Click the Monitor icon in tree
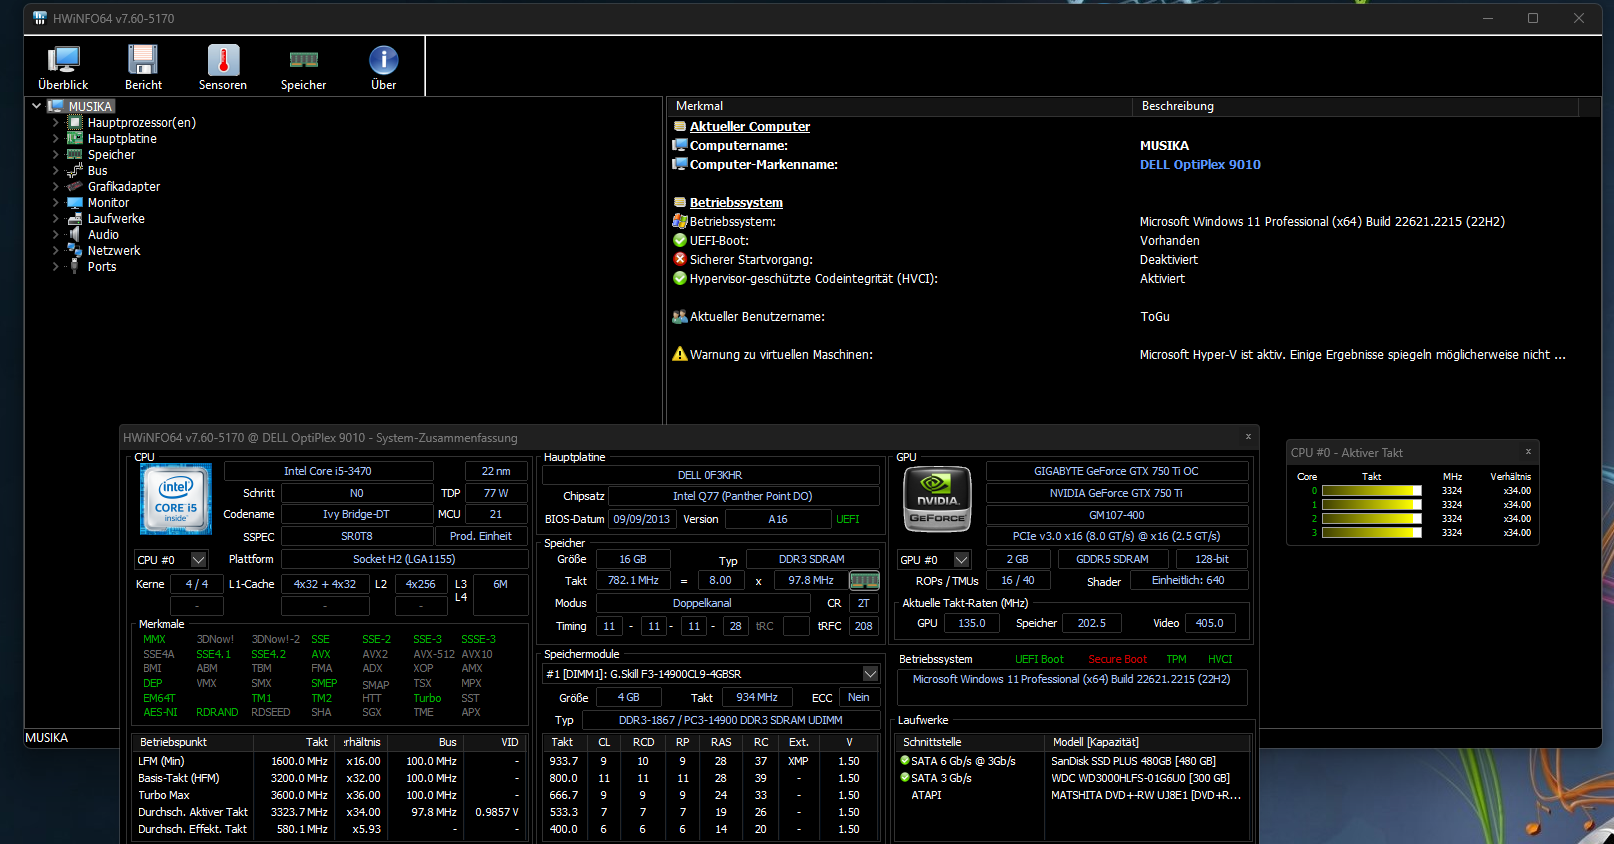Screen dimensions: 1614x844 (75, 202)
